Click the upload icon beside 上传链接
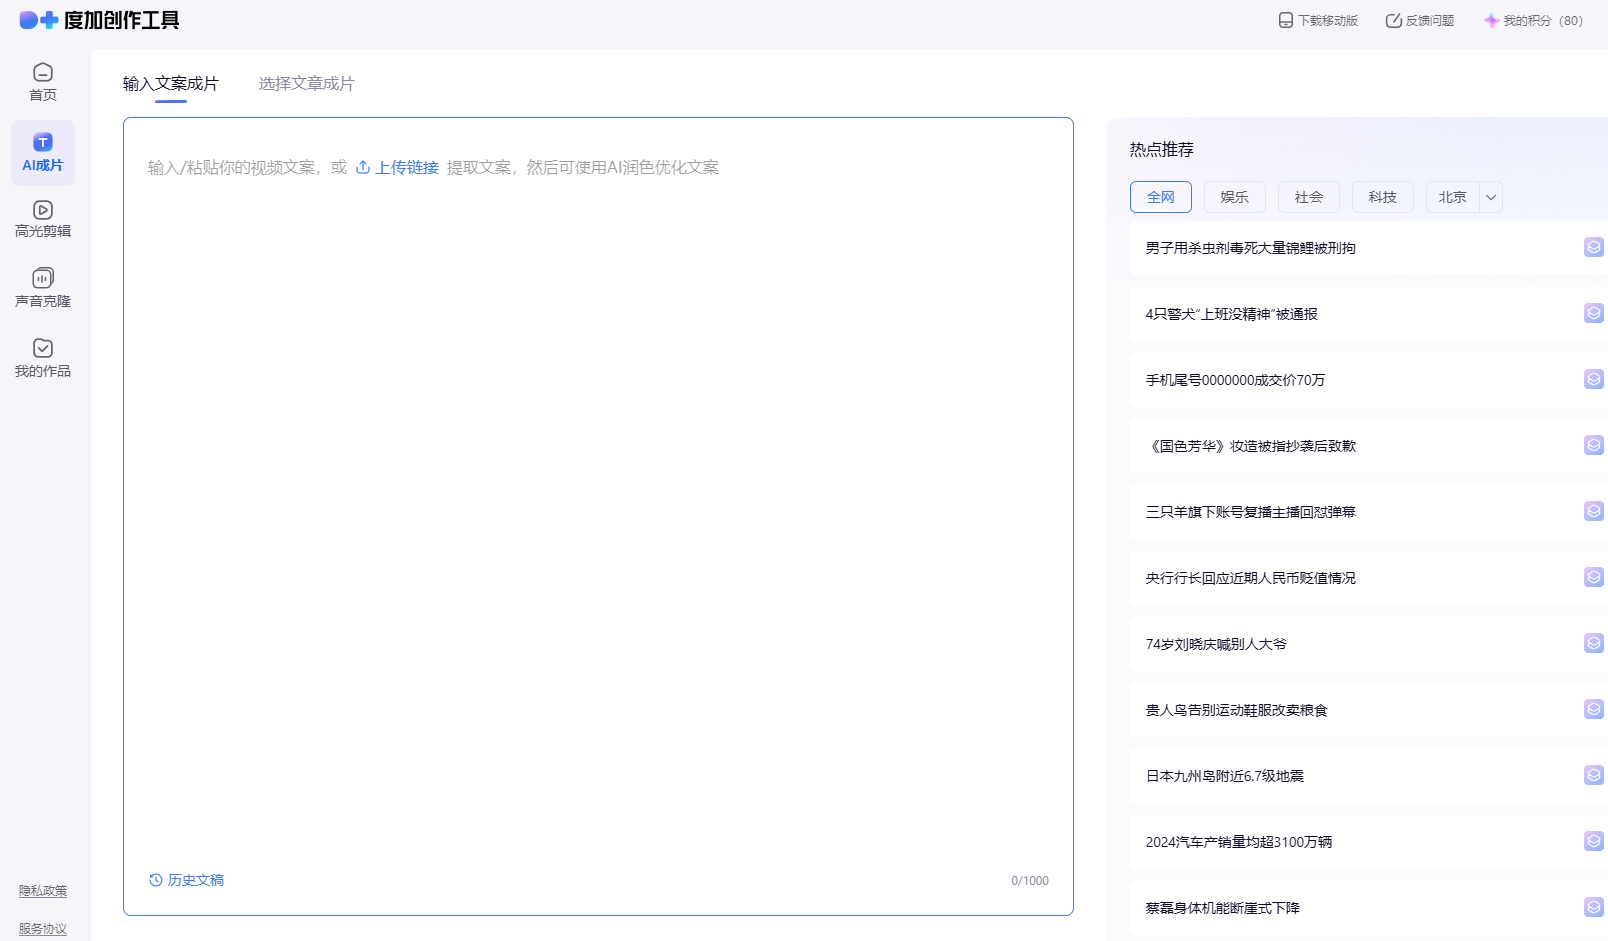Screen dimensions: 1608x941 (x=363, y=167)
